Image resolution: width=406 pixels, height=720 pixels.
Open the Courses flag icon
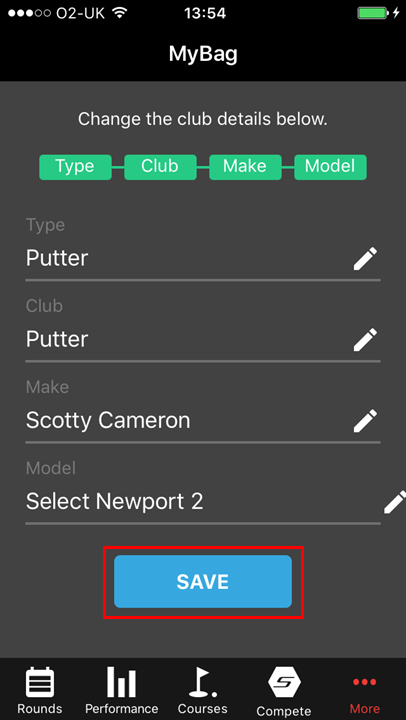click(x=203, y=682)
